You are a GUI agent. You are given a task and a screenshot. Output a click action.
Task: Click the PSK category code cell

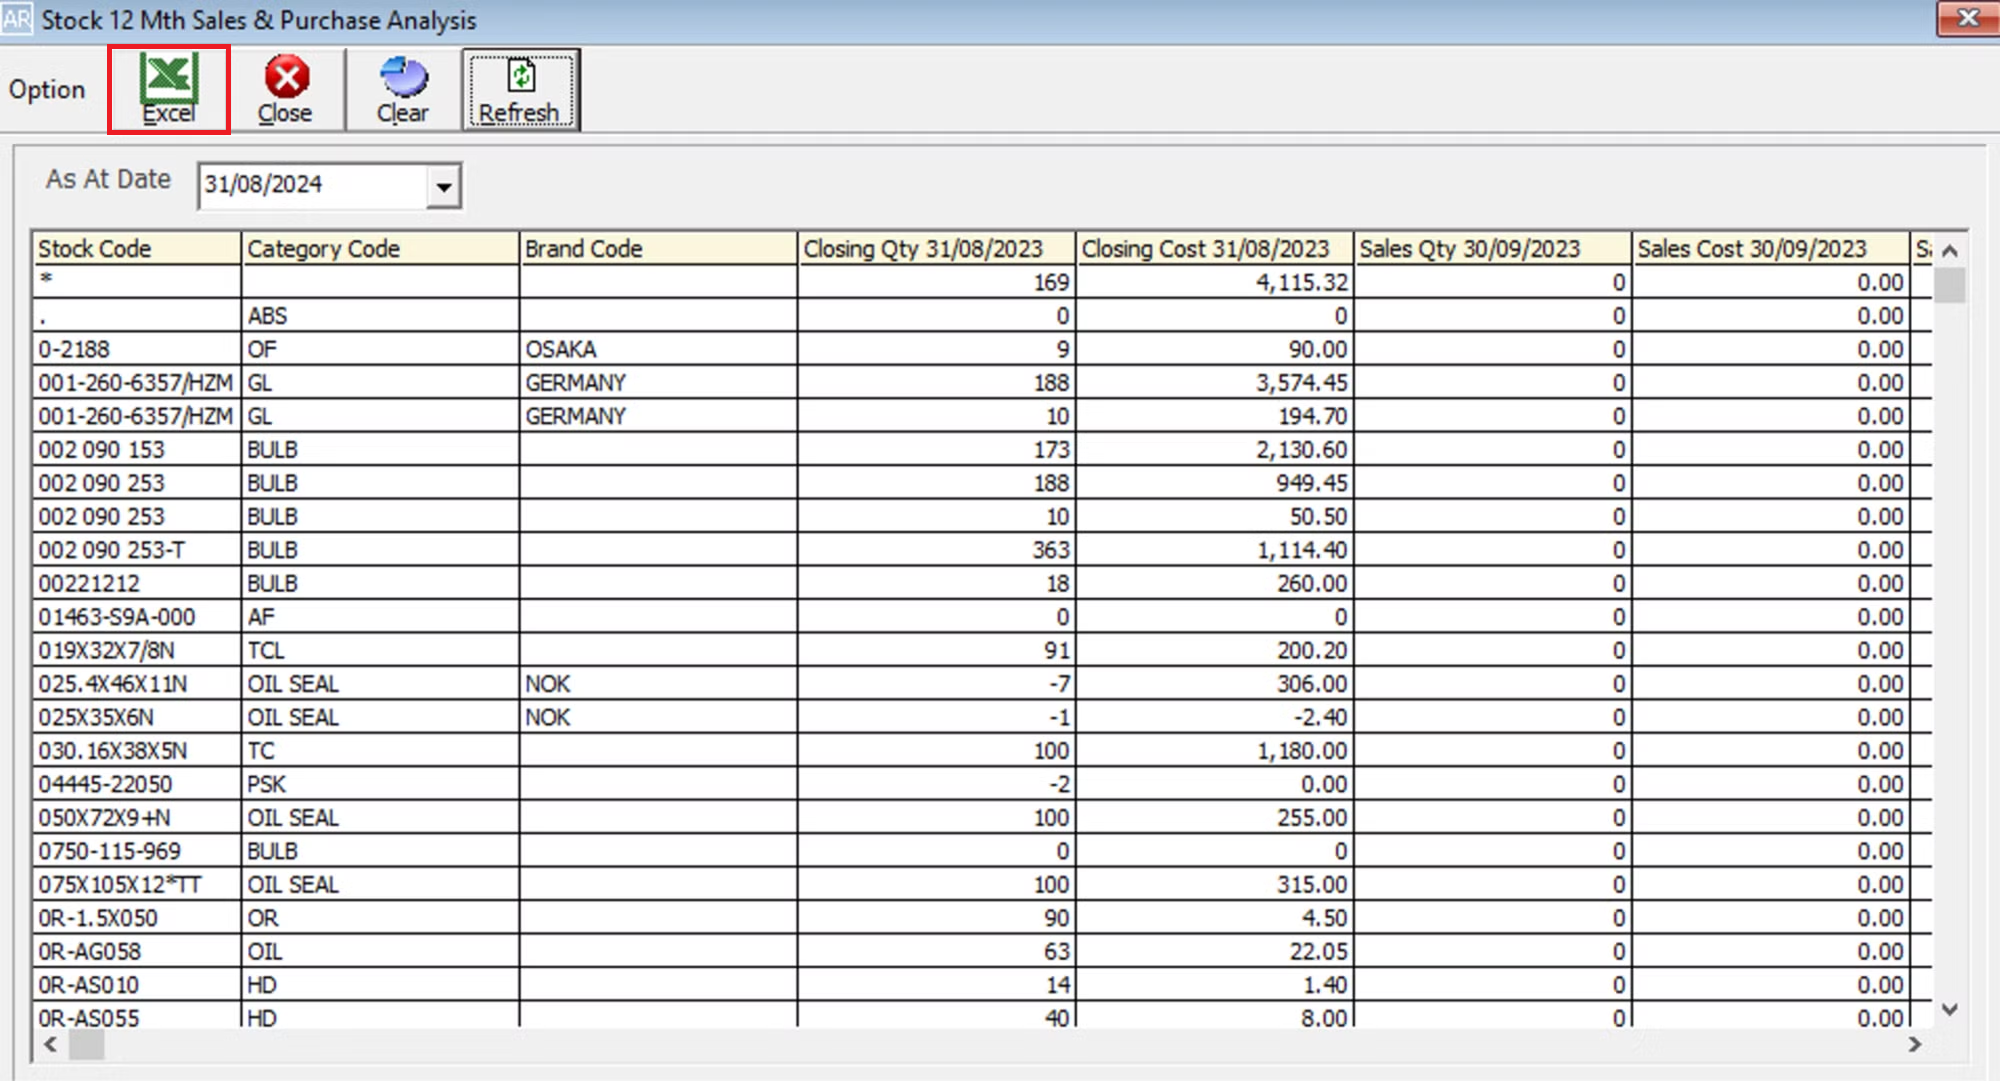pos(380,785)
